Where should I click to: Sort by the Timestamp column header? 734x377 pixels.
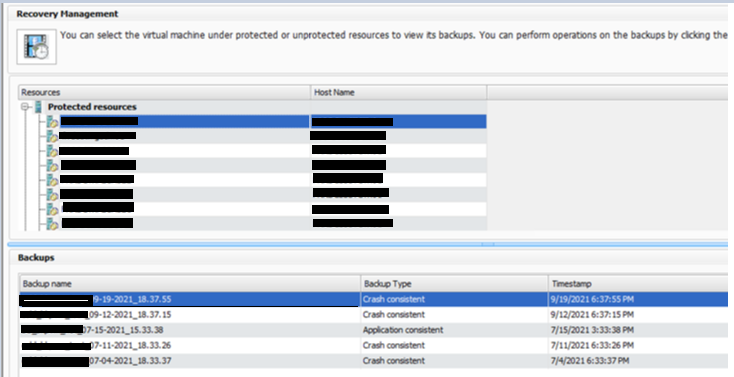point(638,284)
